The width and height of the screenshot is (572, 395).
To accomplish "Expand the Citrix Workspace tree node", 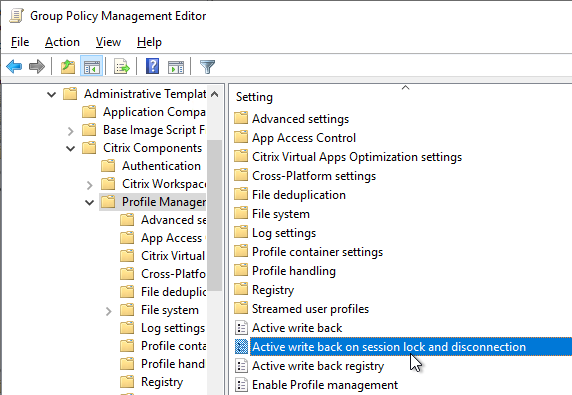I will coord(90,185).
